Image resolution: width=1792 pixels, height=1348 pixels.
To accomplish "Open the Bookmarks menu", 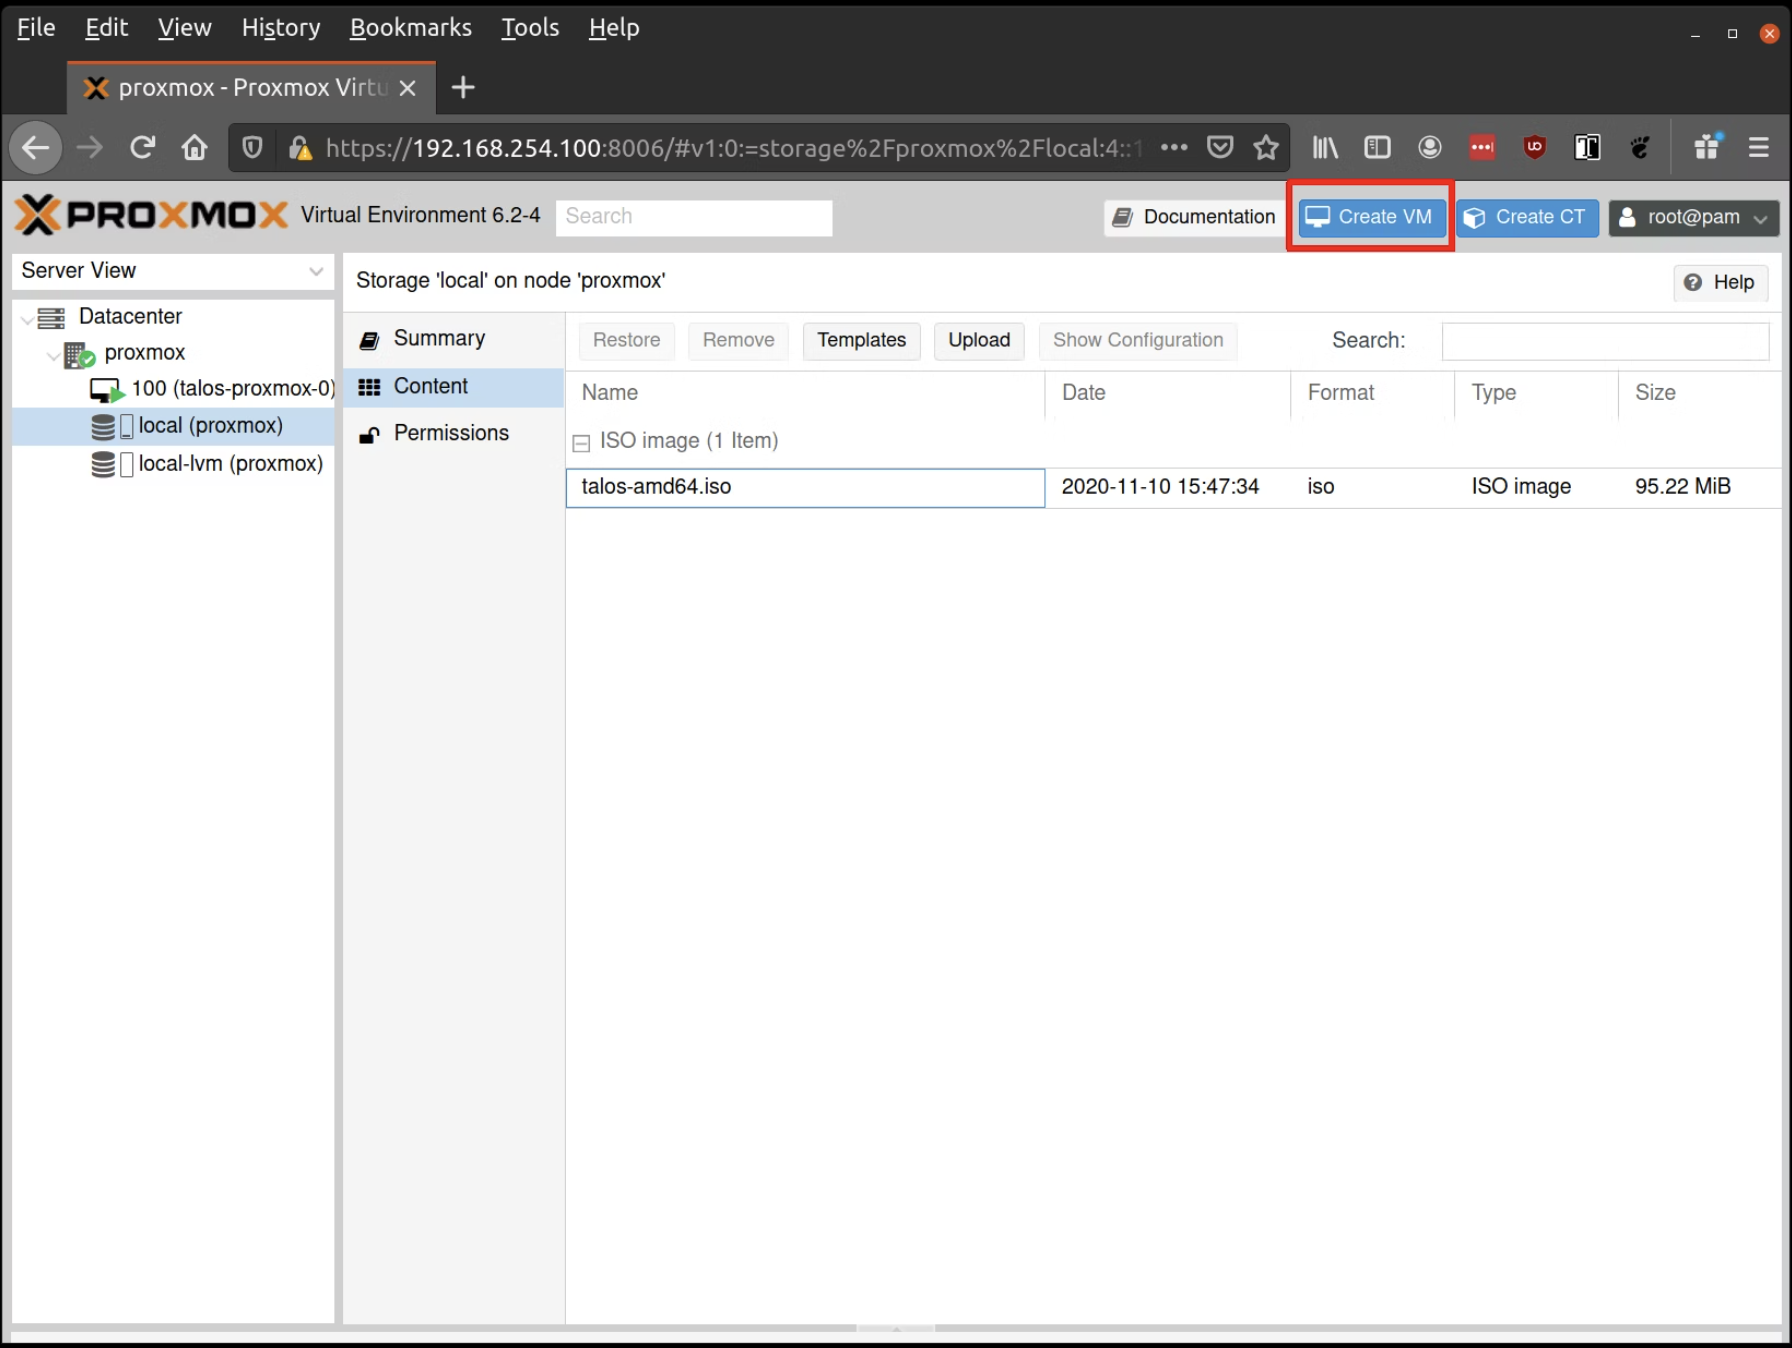I will coord(410,27).
